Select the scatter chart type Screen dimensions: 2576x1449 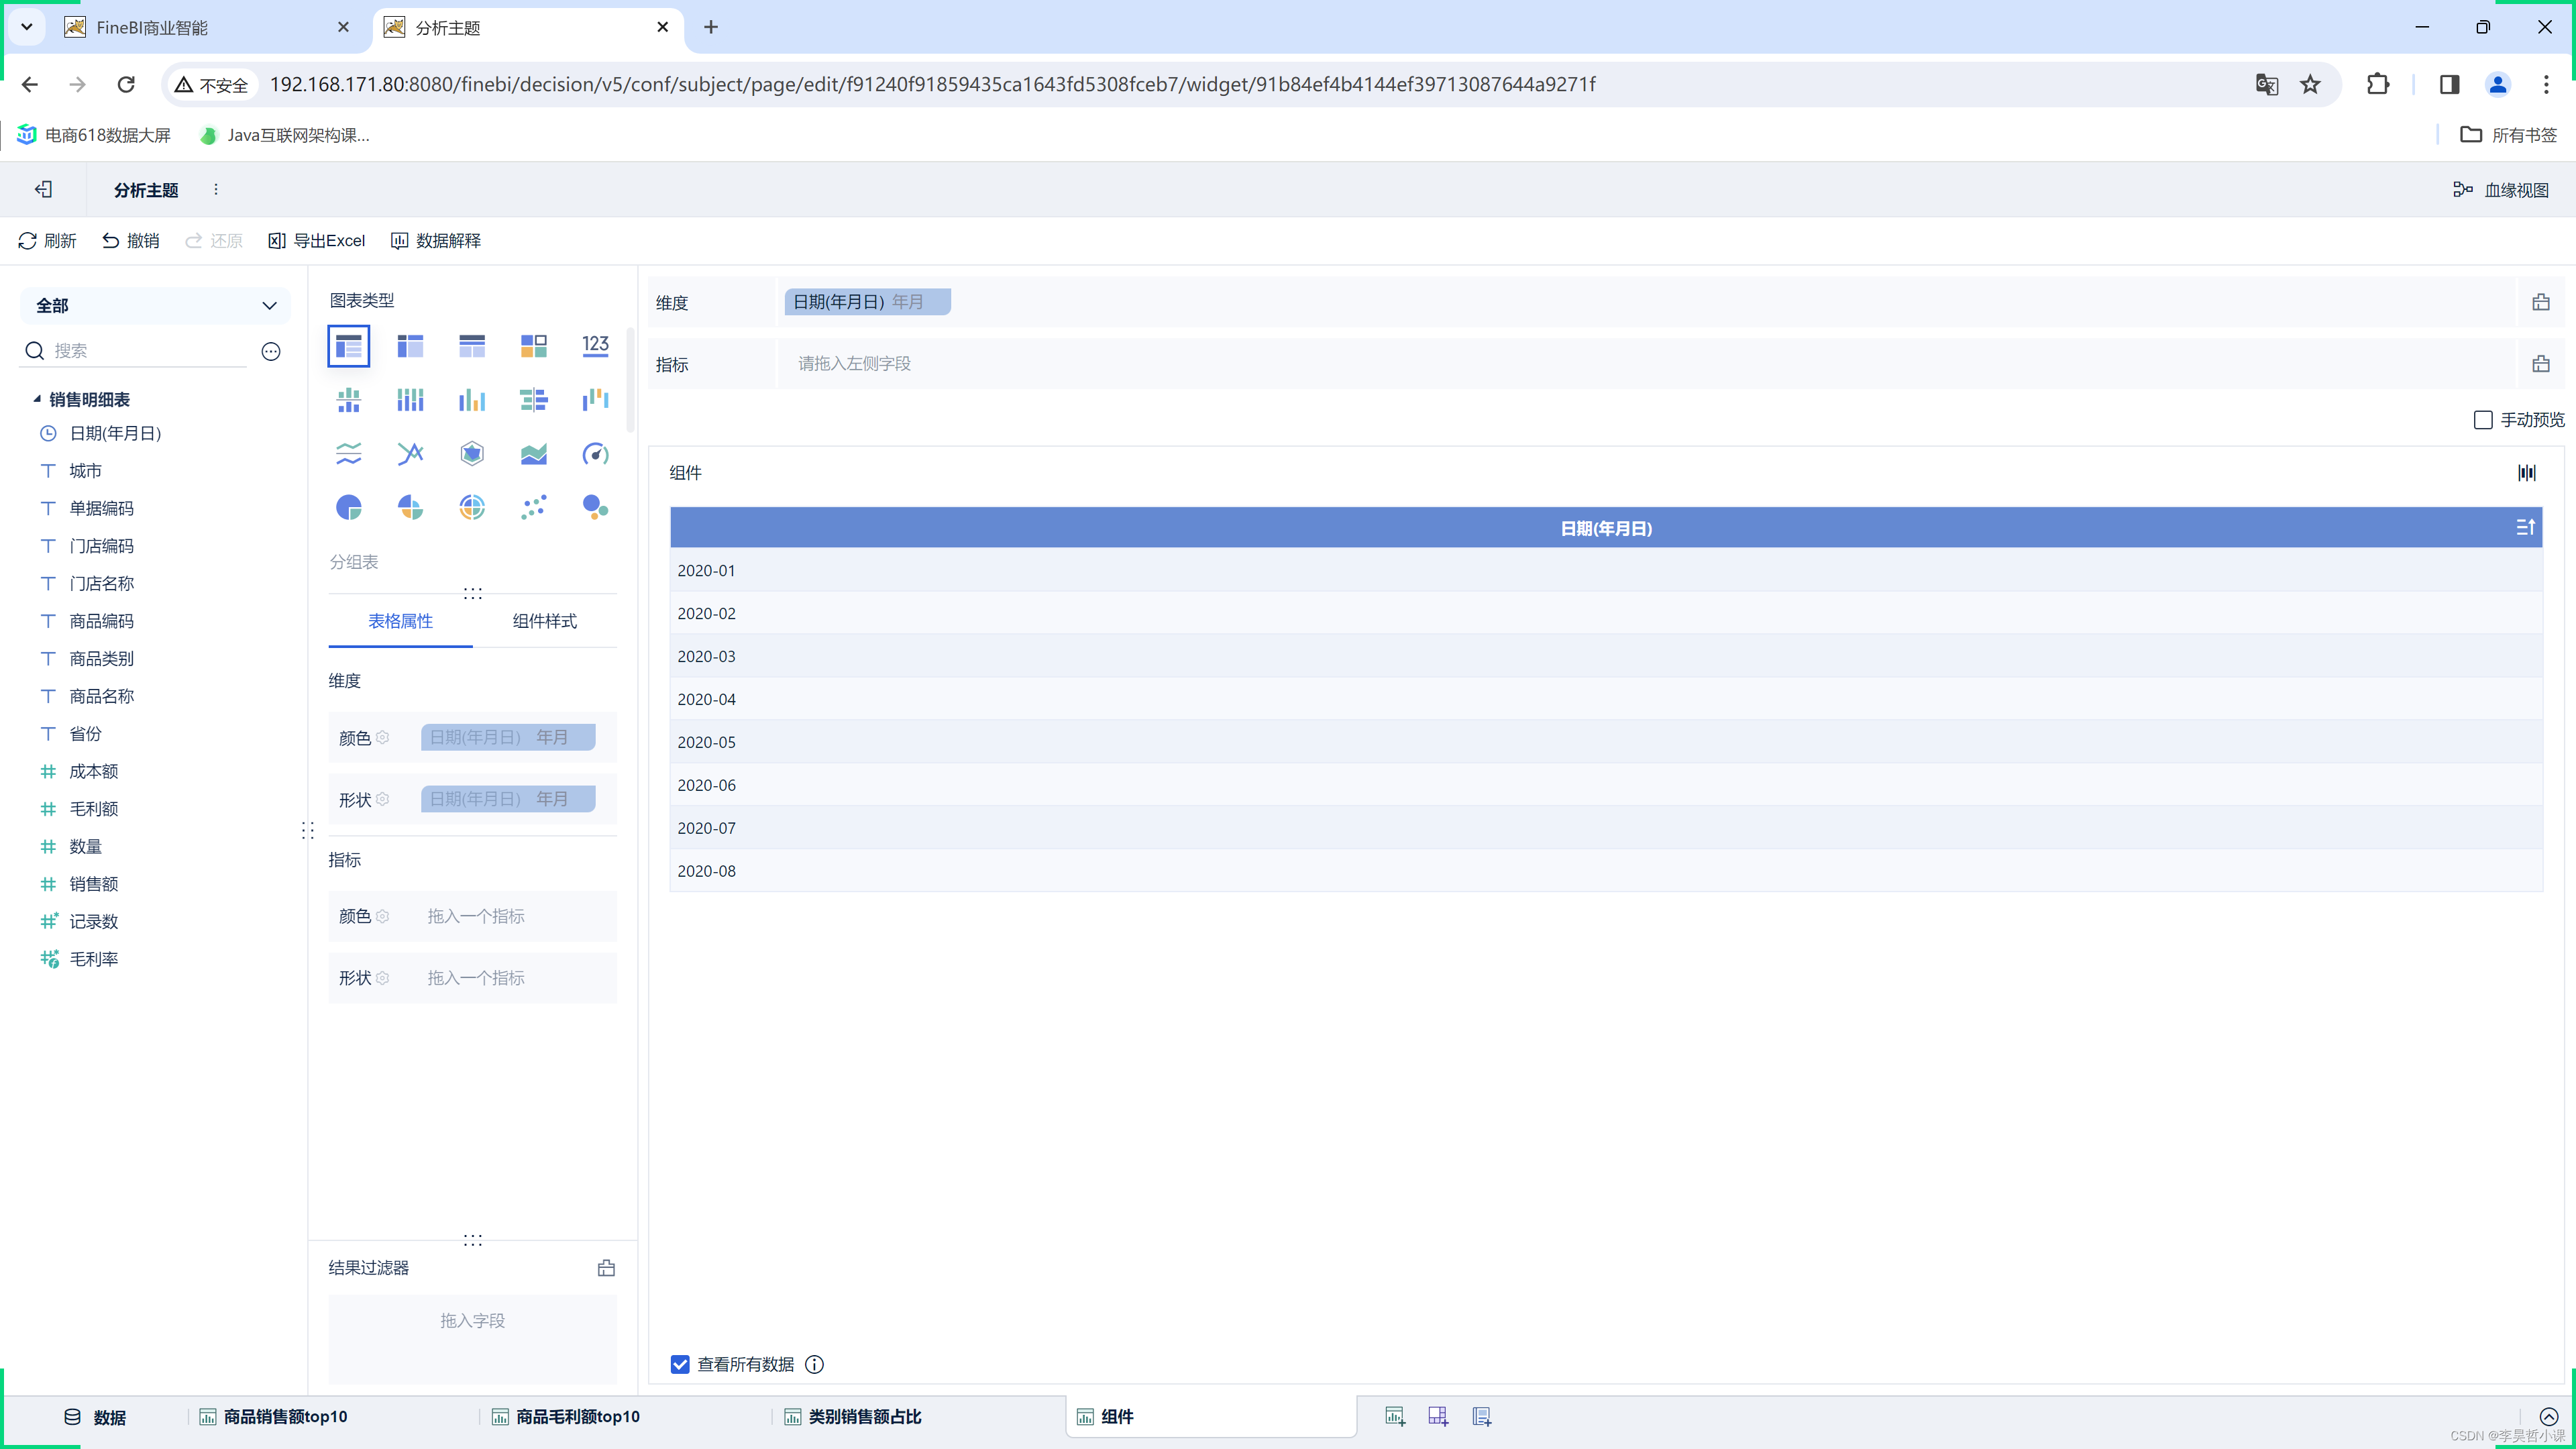tap(534, 508)
